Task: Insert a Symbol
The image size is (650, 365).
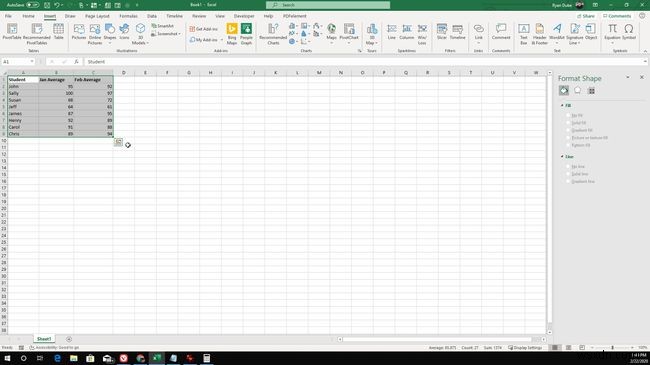Action: (629, 32)
